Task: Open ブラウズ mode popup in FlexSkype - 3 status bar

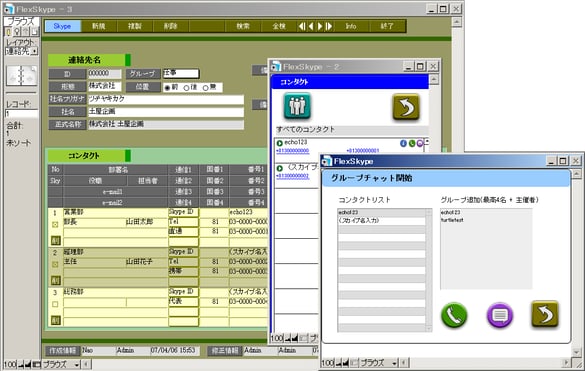Action: pyautogui.click(x=62, y=364)
